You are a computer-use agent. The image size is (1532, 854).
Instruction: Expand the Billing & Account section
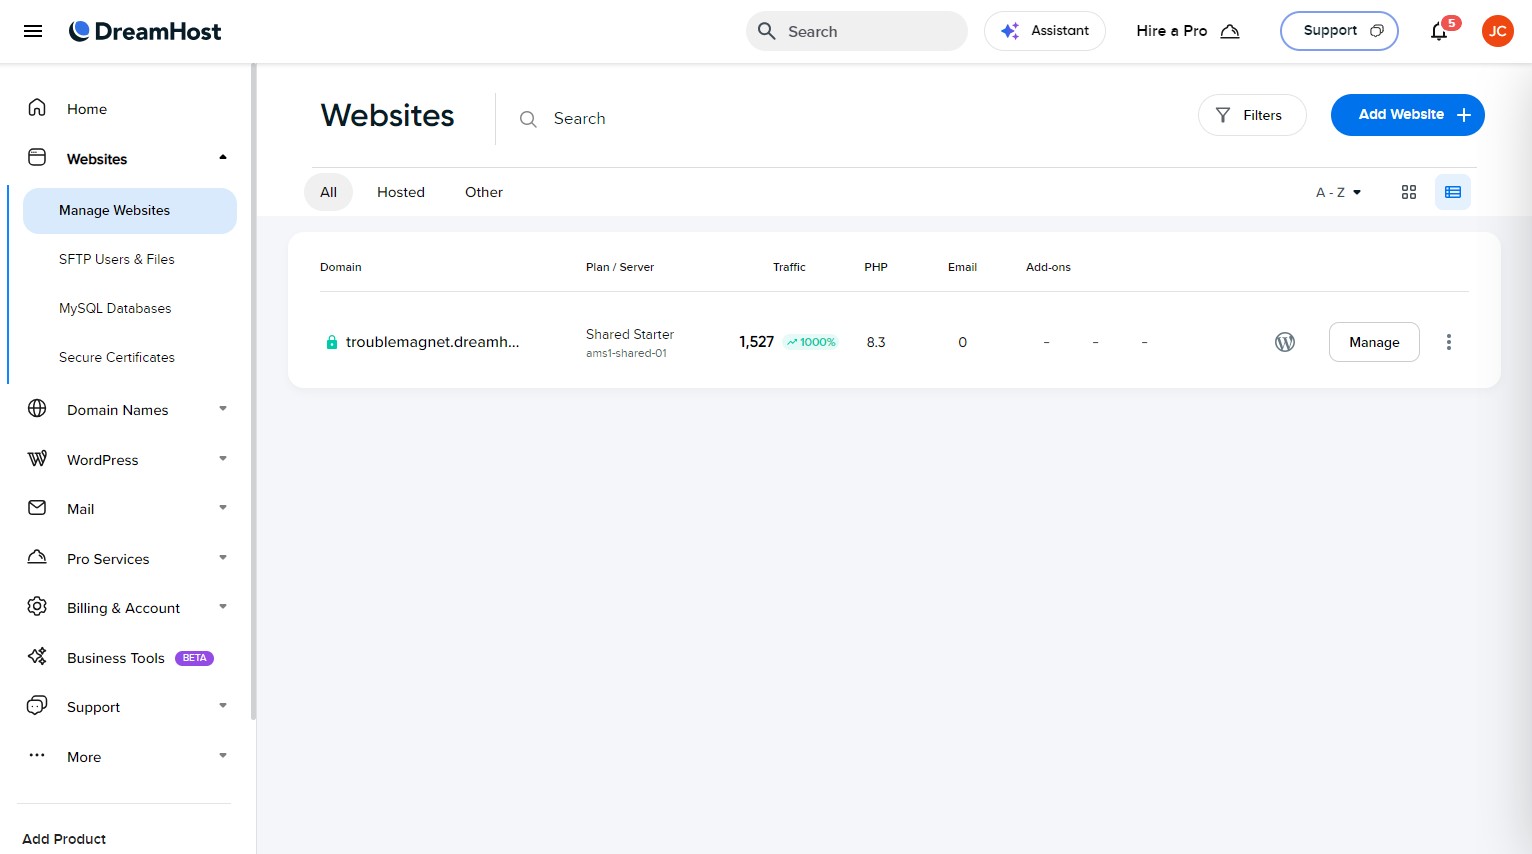(223, 606)
